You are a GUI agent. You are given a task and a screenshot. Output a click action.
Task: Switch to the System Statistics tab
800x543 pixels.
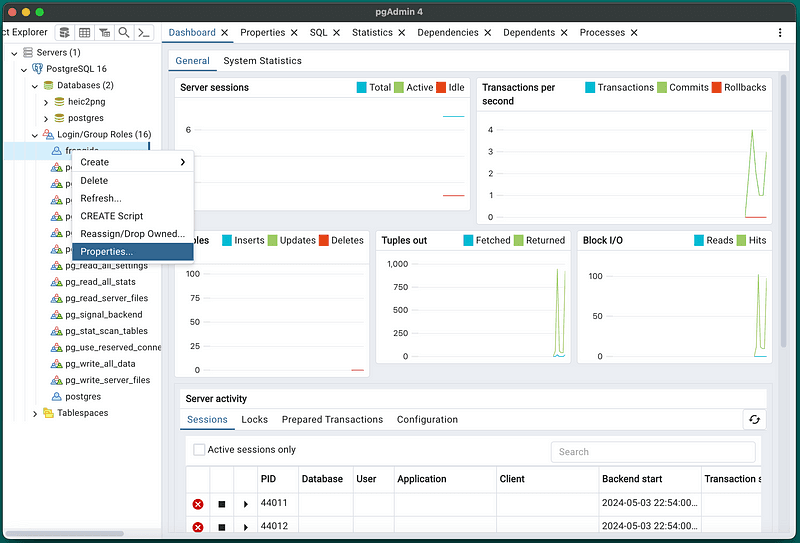pos(262,61)
